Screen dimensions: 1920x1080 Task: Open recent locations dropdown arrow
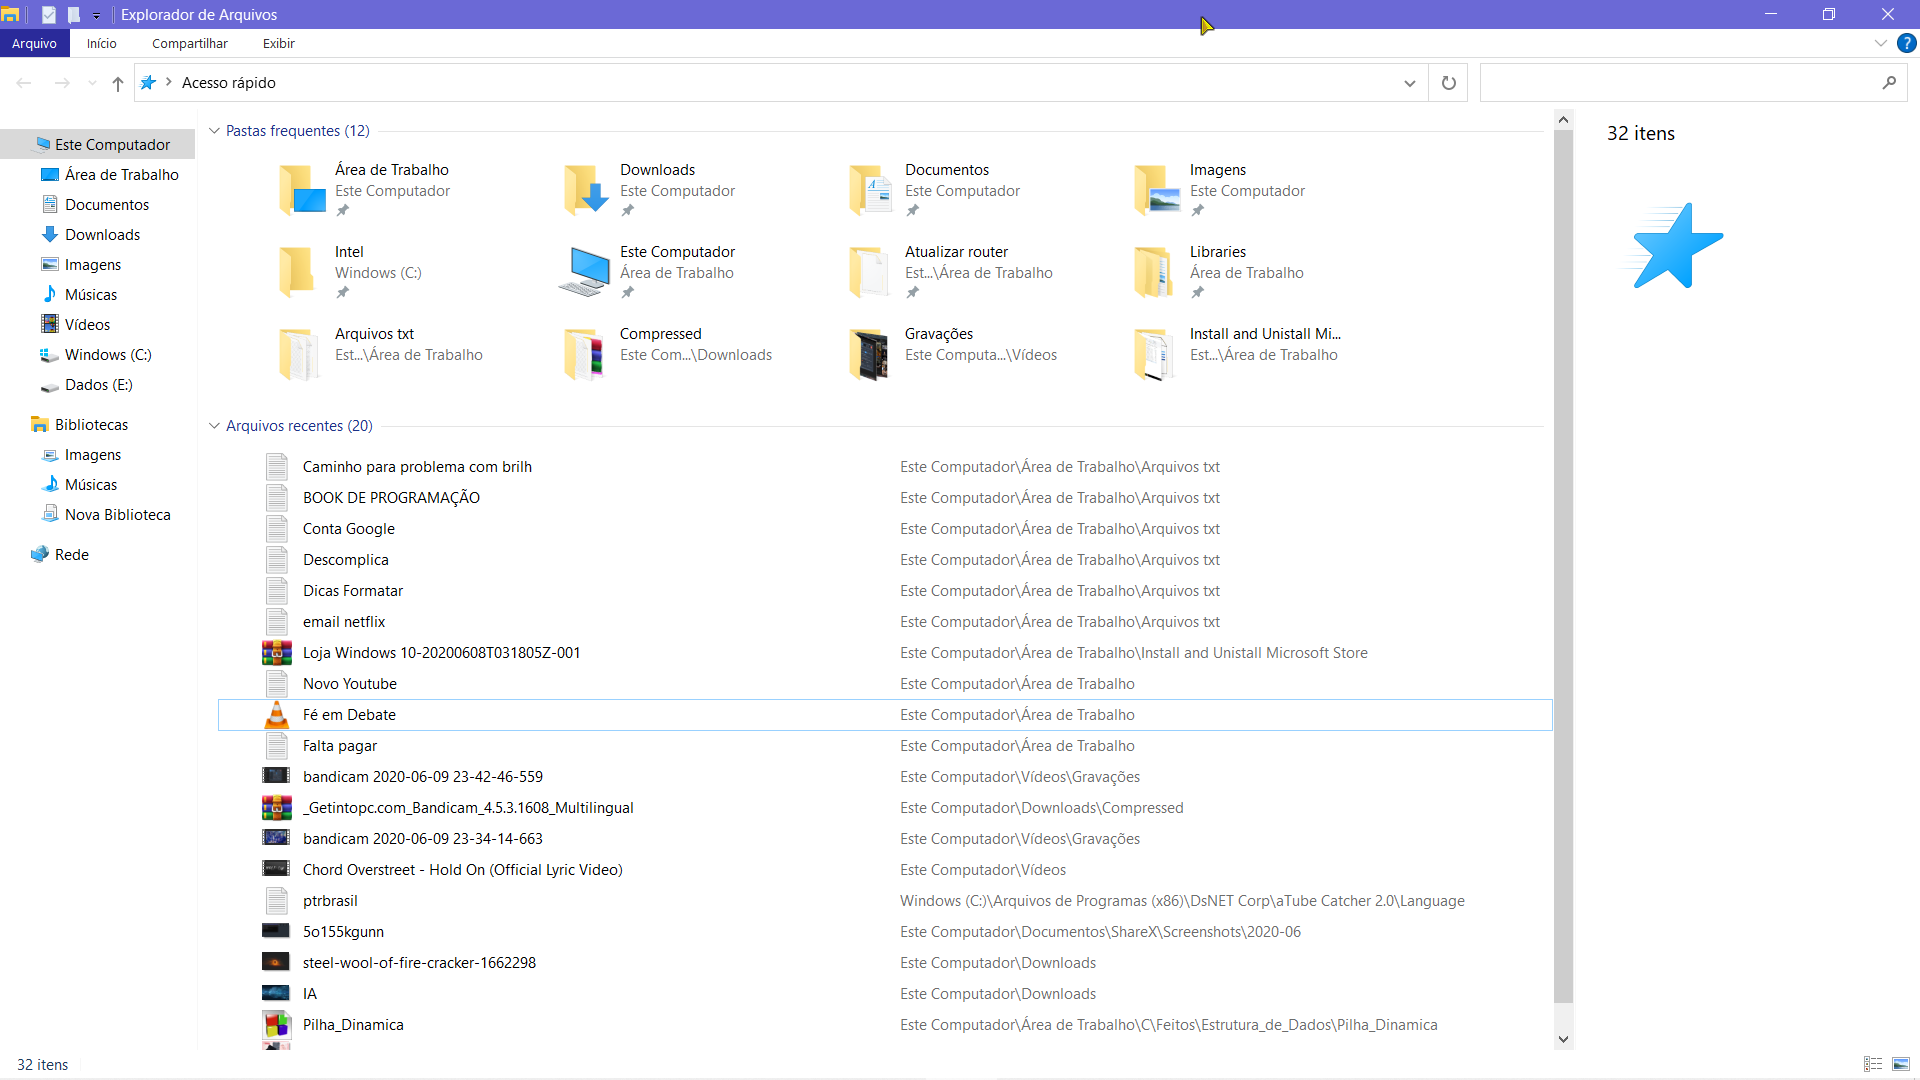(92, 83)
